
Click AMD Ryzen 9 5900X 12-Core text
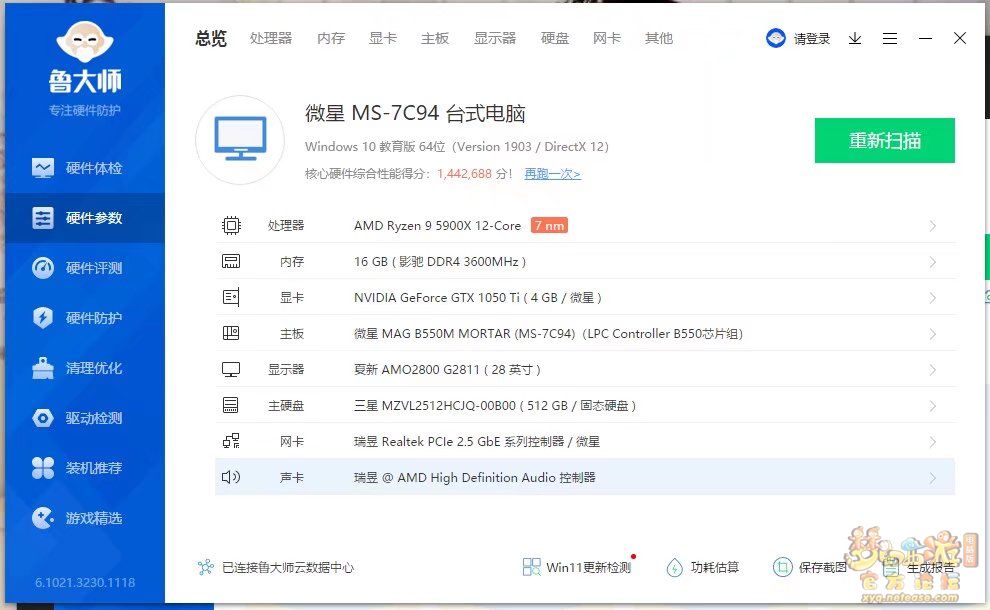click(x=438, y=225)
